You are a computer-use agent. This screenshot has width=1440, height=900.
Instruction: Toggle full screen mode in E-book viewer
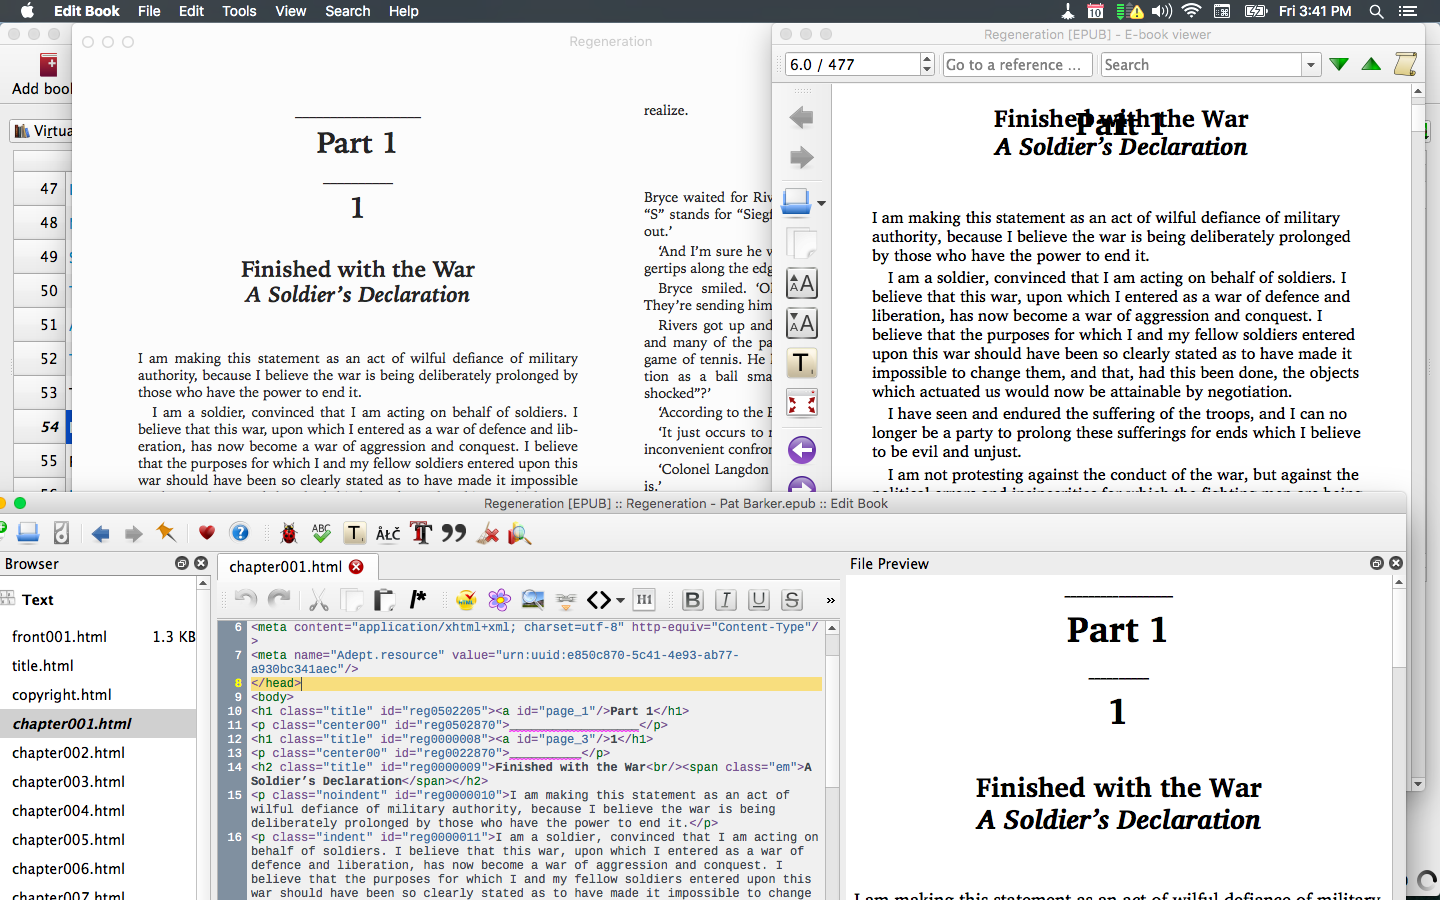tap(802, 404)
